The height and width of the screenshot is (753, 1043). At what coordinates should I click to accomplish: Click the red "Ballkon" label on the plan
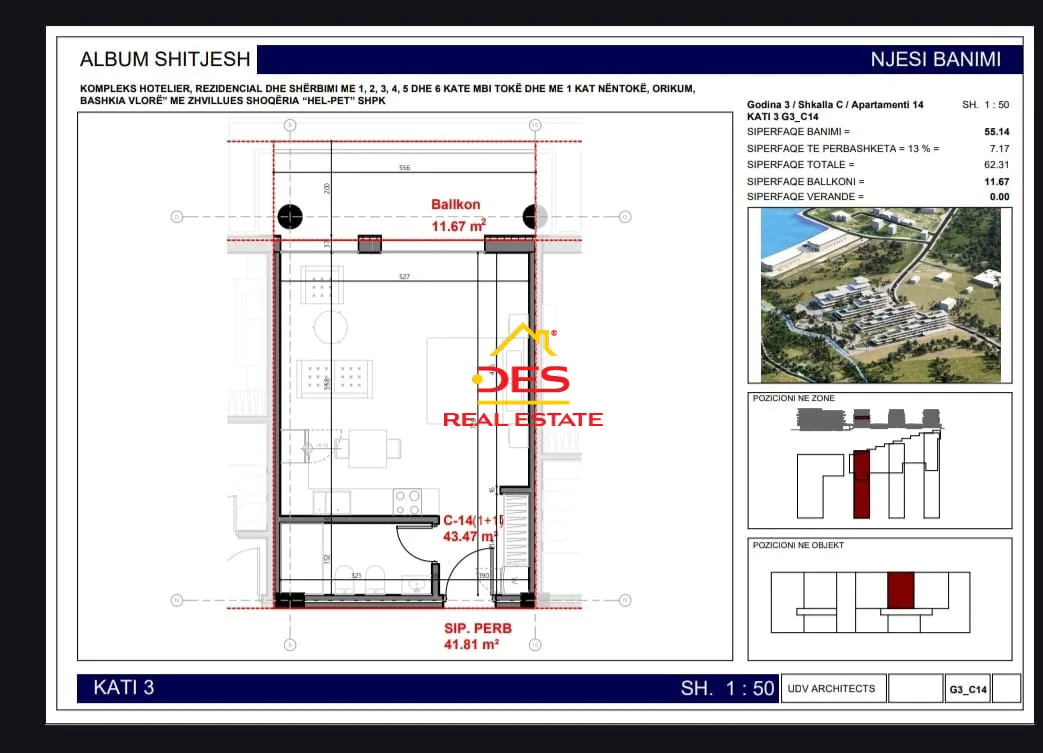click(456, 204)
